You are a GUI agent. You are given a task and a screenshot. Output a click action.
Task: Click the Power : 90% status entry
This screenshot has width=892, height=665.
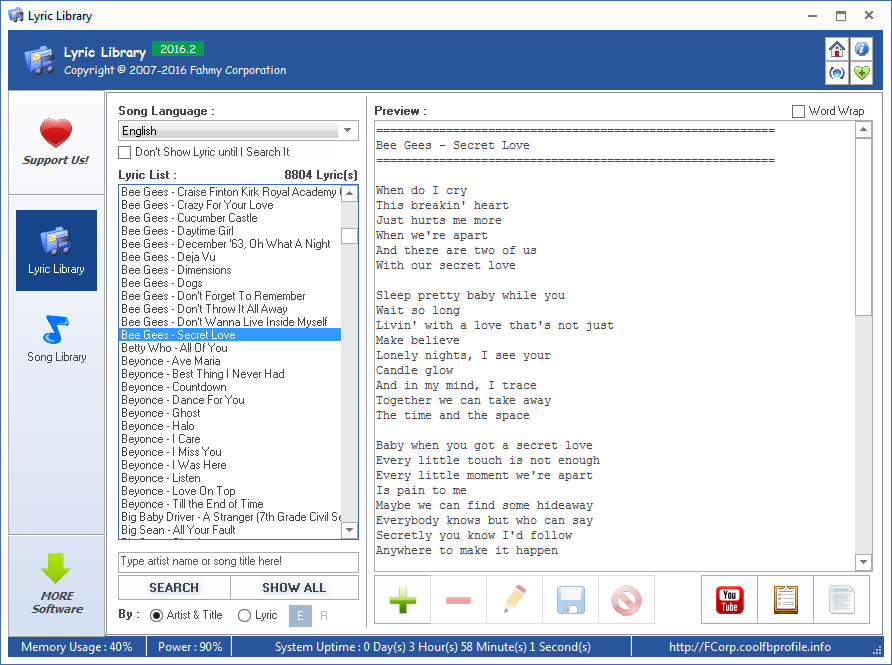point(190,647)
